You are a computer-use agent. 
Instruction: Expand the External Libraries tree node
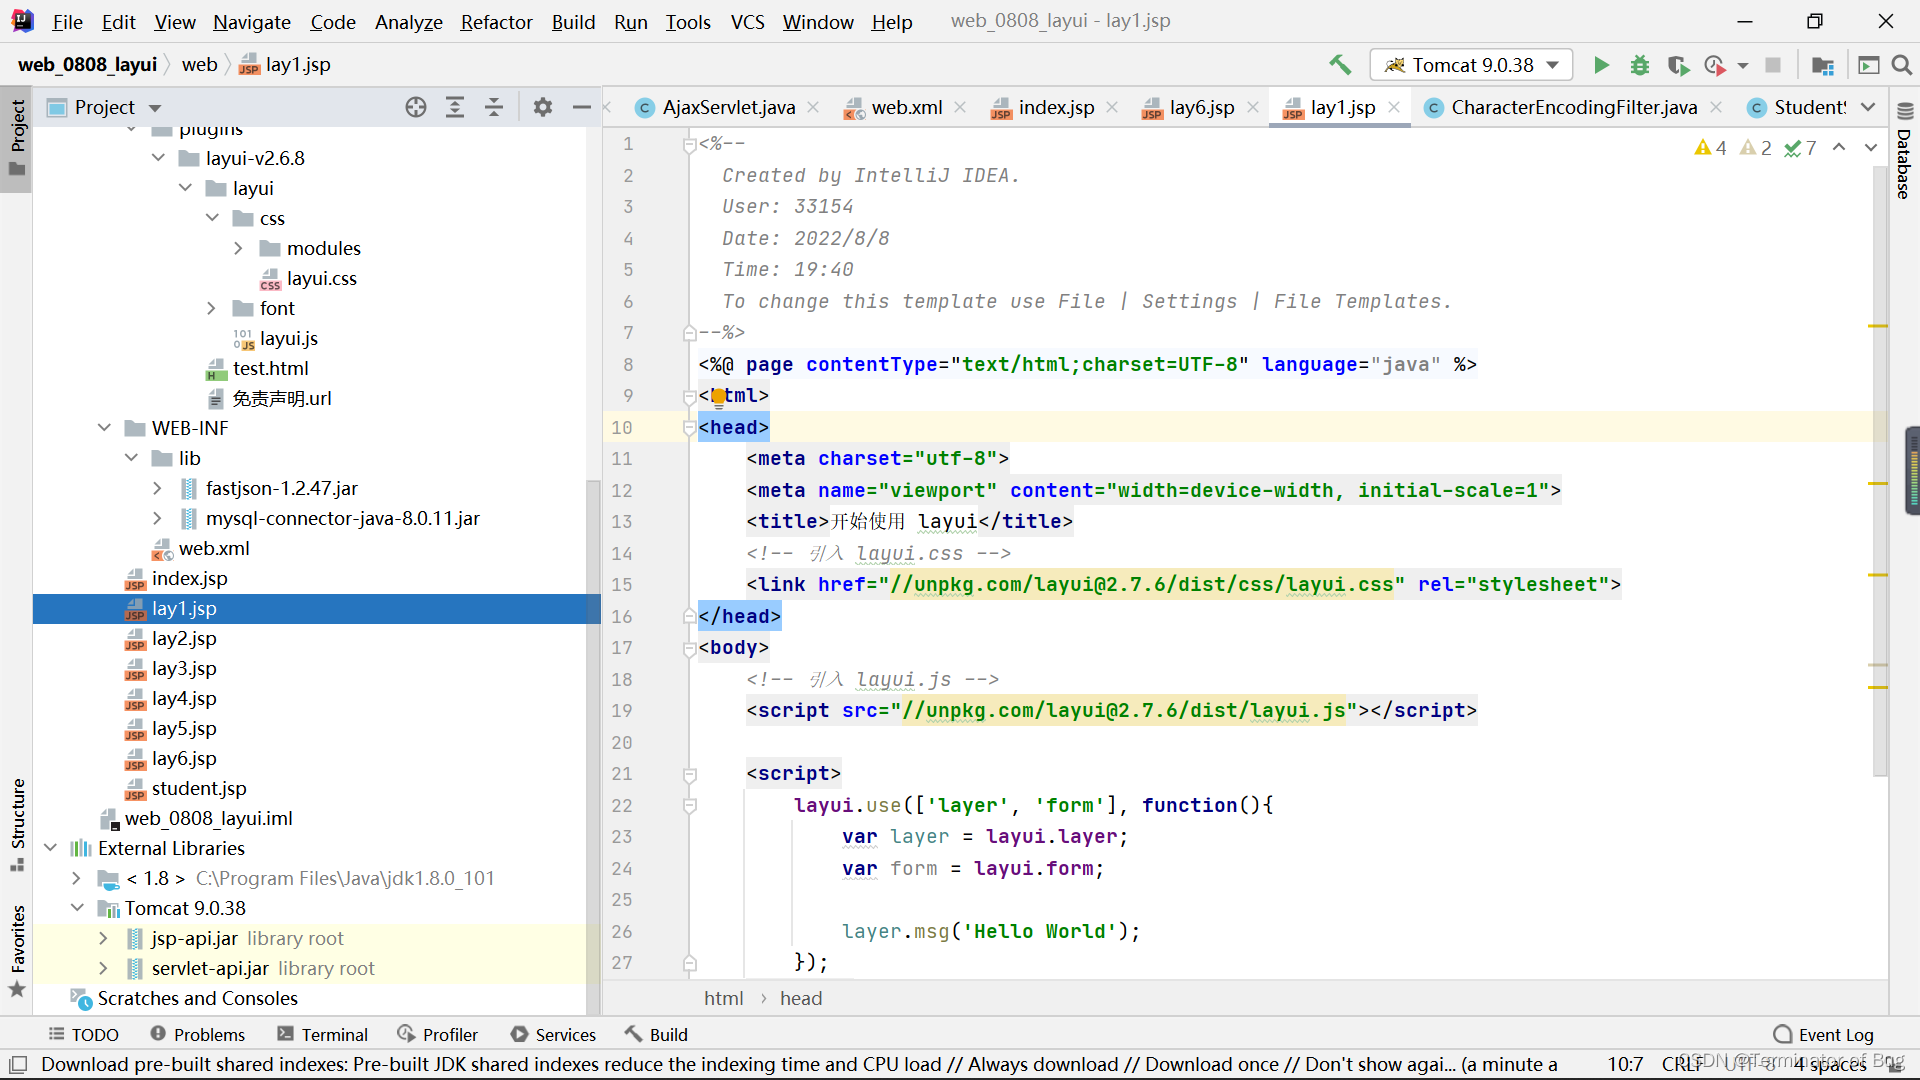(x=49, y=848)
